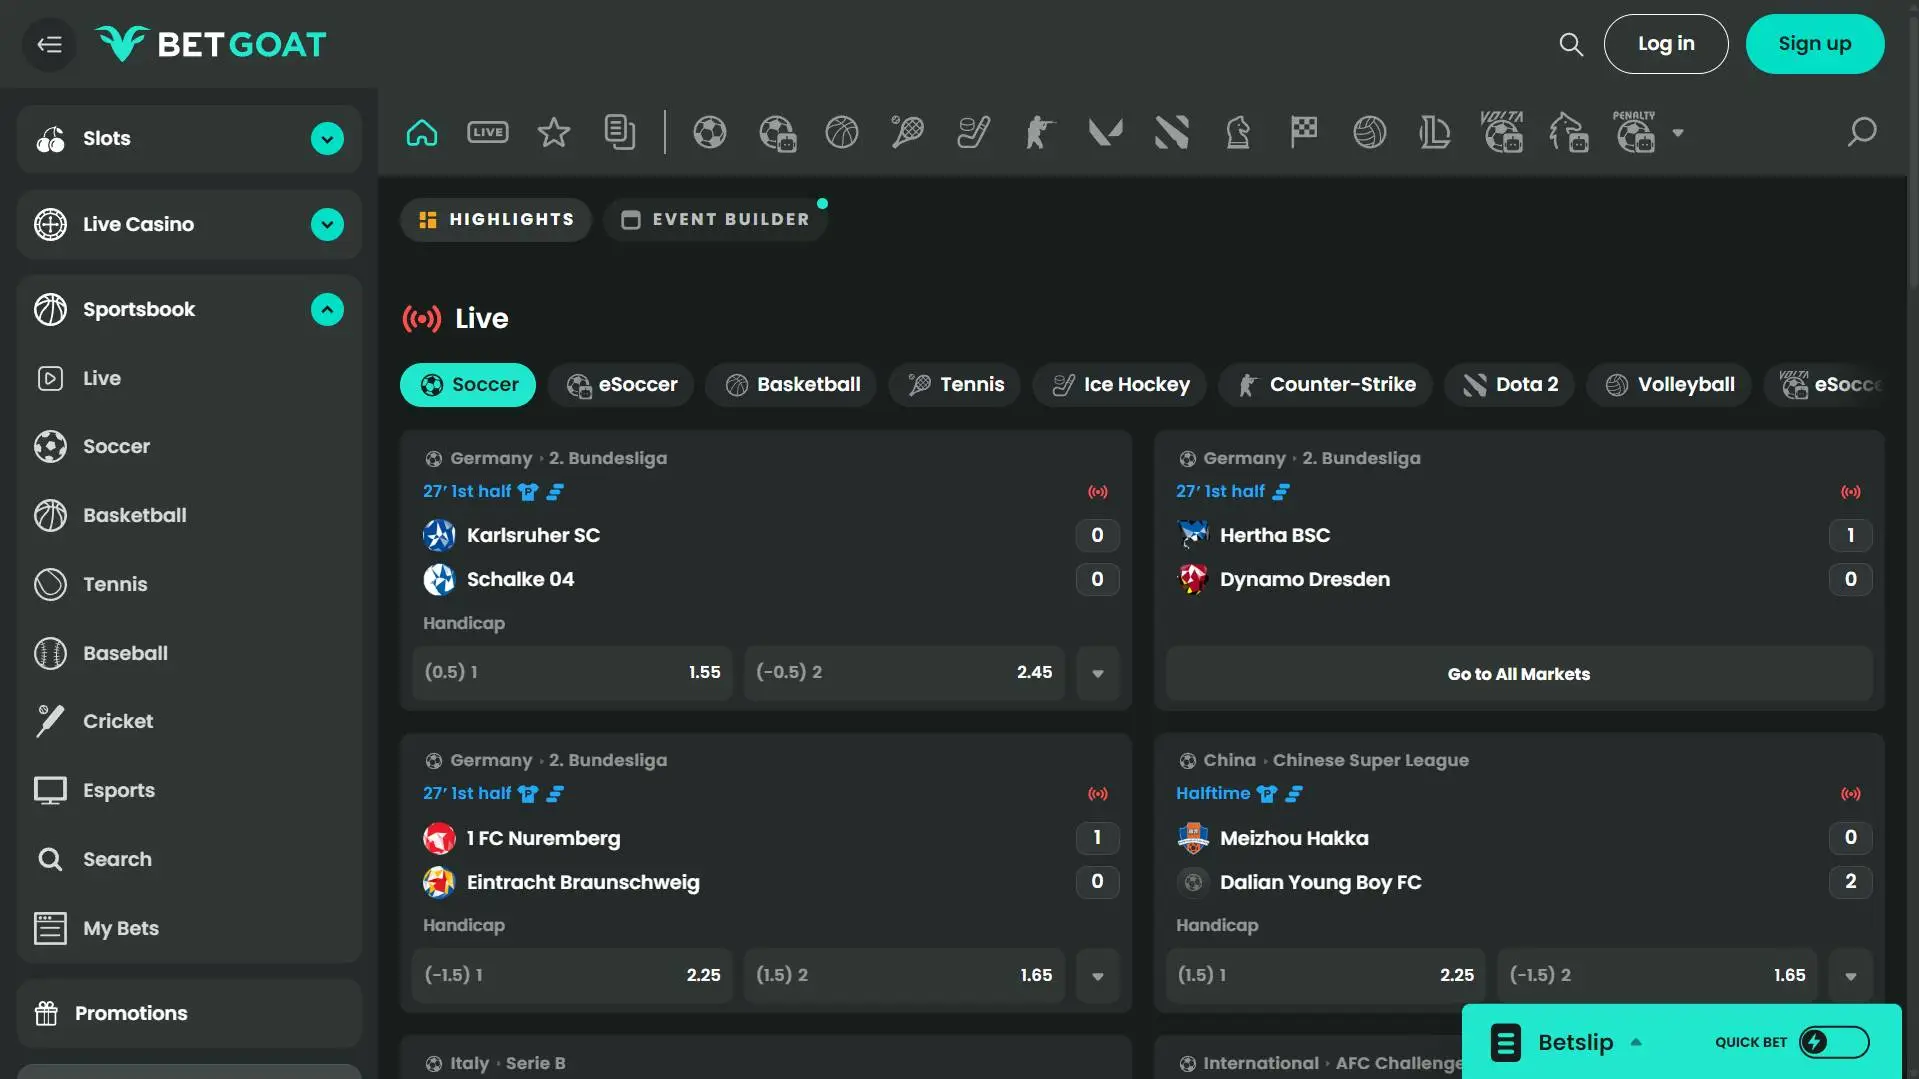Open favorites star icon
Image resolution: width=1919 pixels, height=1079 pixels.
coord(554,132)
